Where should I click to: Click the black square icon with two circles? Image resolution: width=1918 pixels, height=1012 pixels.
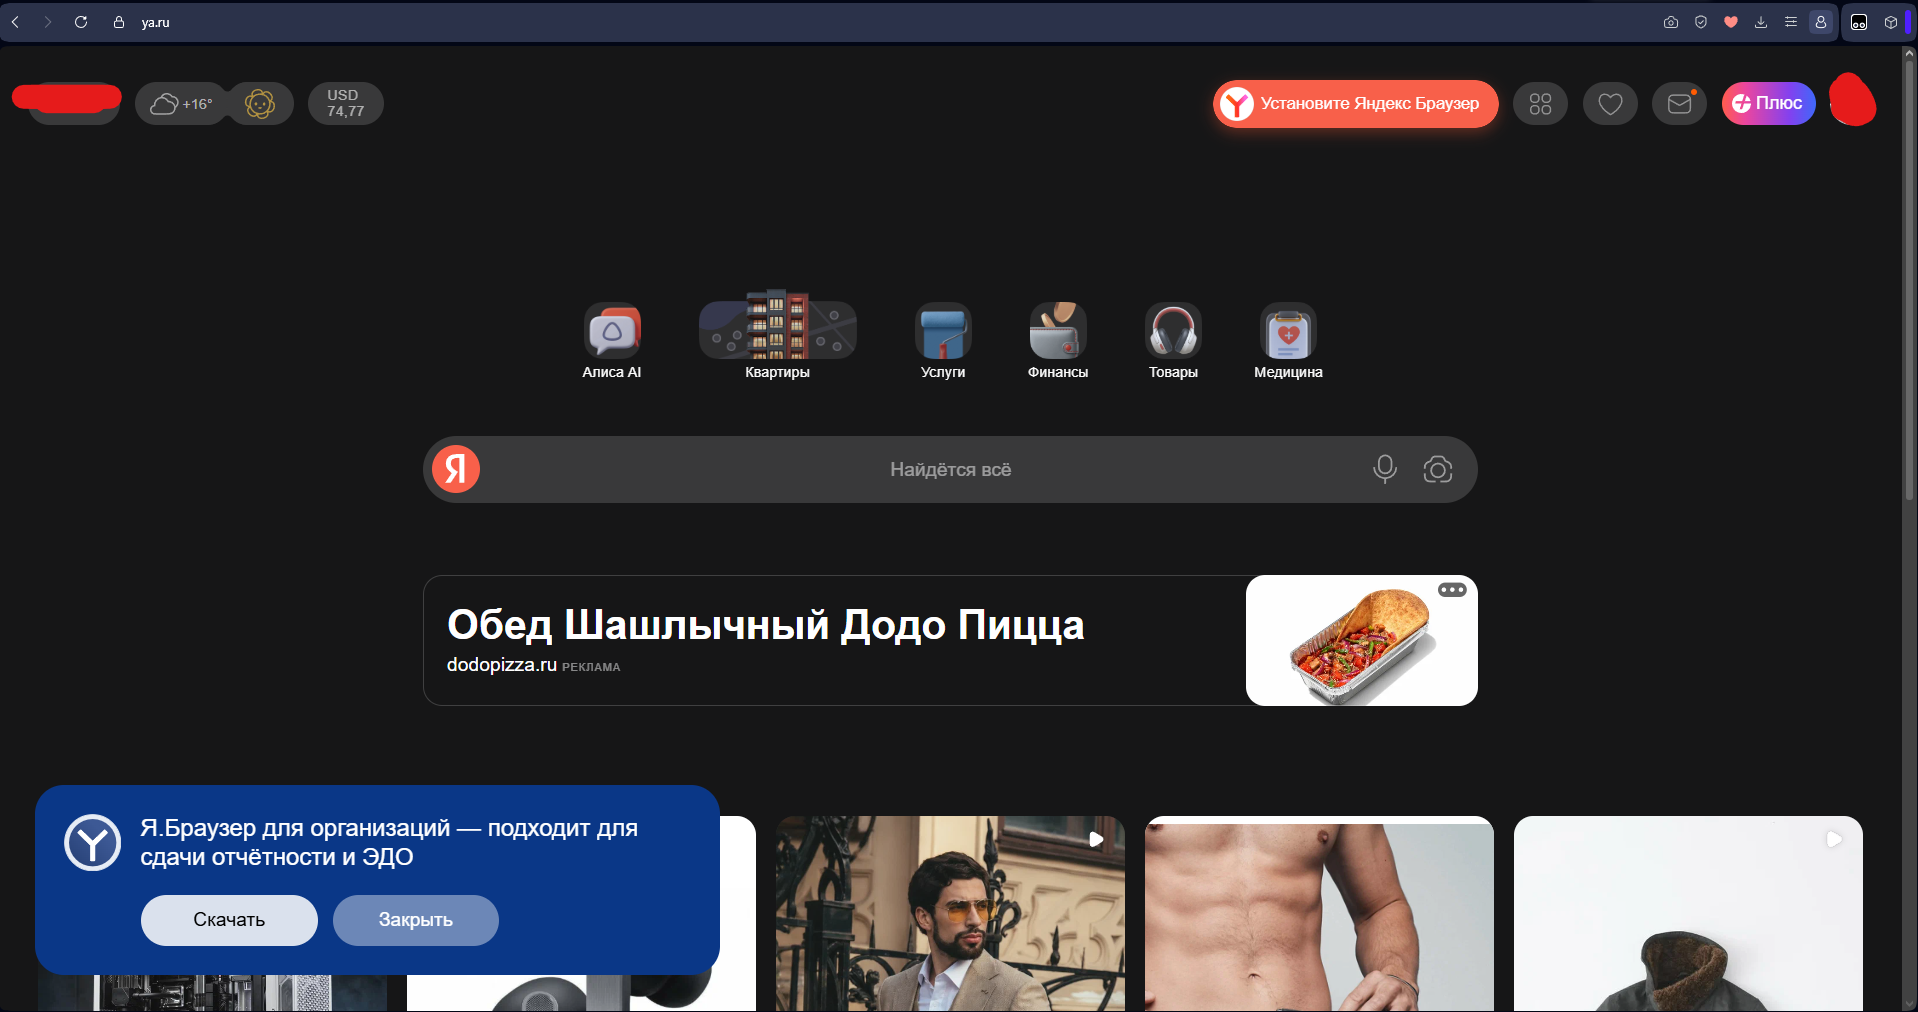pyautogui.click(x=1859, y=22)
